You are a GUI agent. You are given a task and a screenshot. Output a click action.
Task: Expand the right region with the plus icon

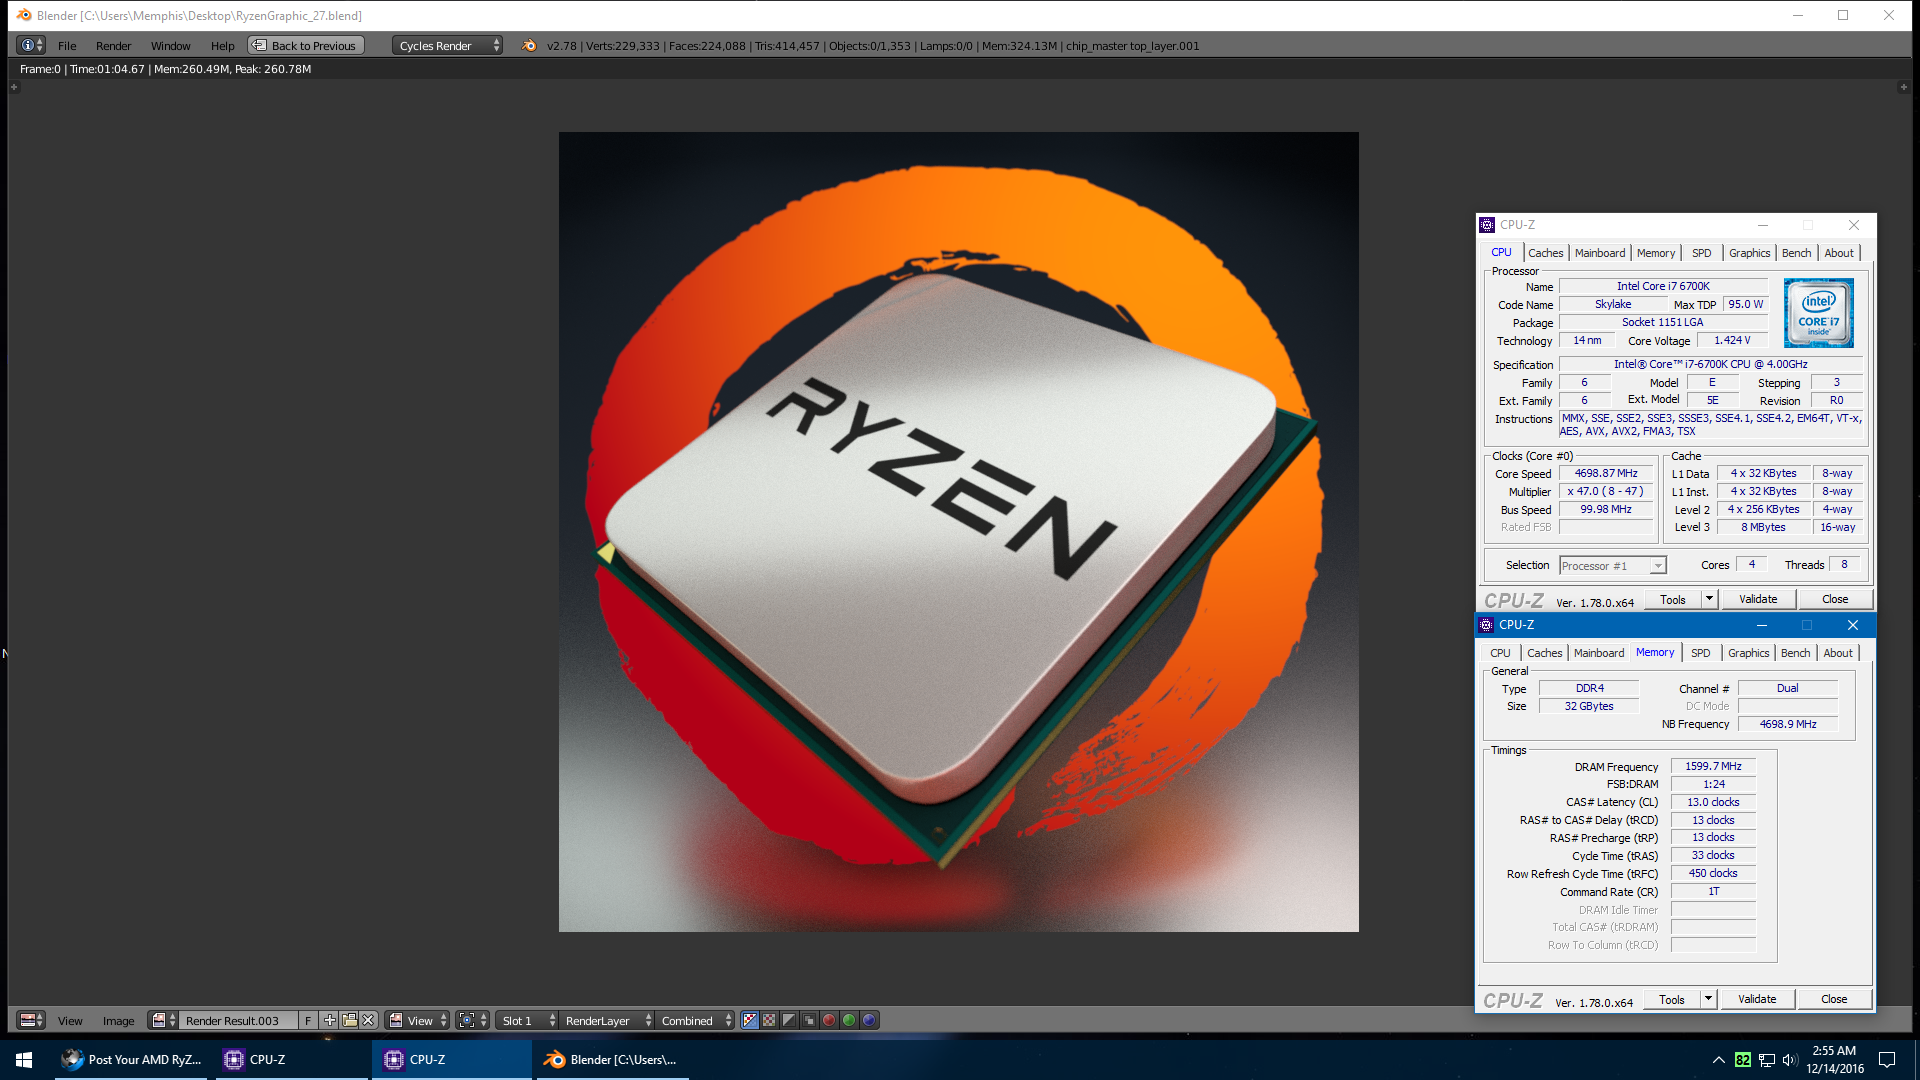(x=1903, y=87)
